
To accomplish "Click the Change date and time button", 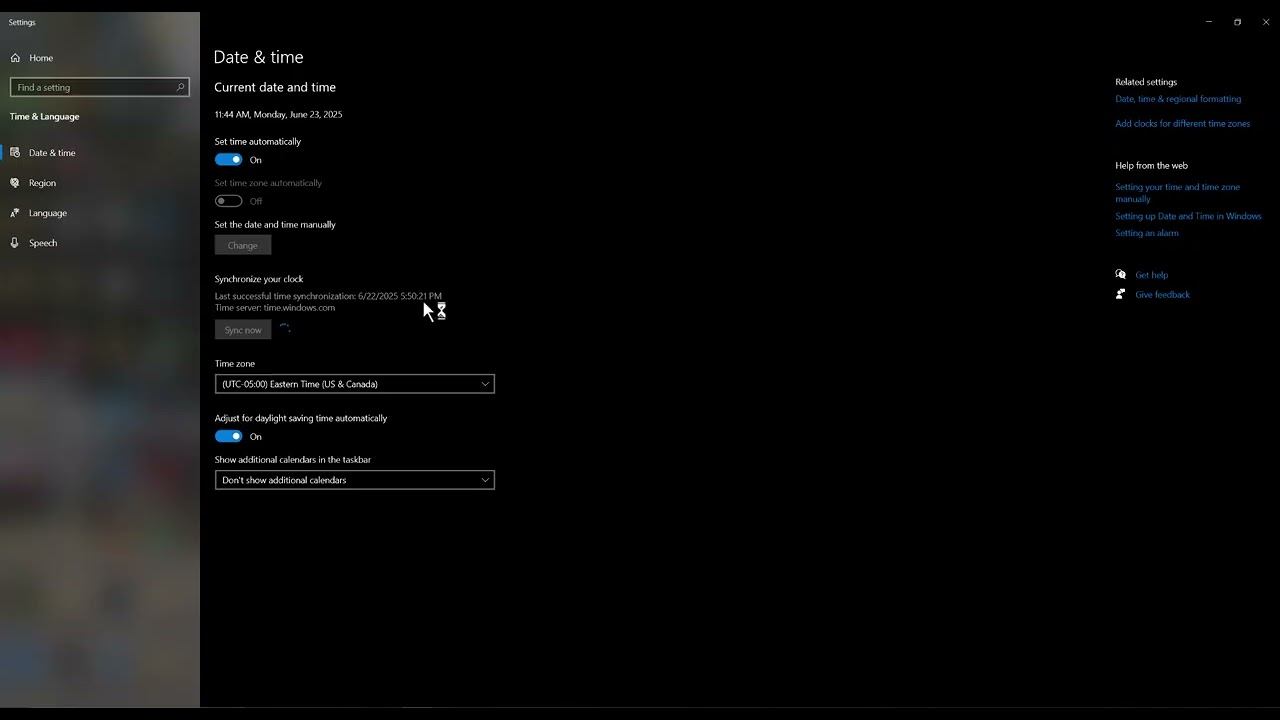I will 243,245.
